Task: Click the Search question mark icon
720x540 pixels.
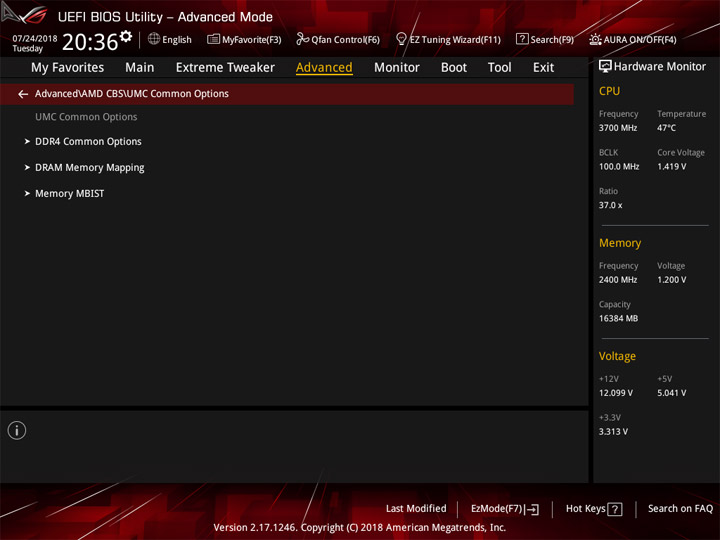Action: tap(522, 39)
